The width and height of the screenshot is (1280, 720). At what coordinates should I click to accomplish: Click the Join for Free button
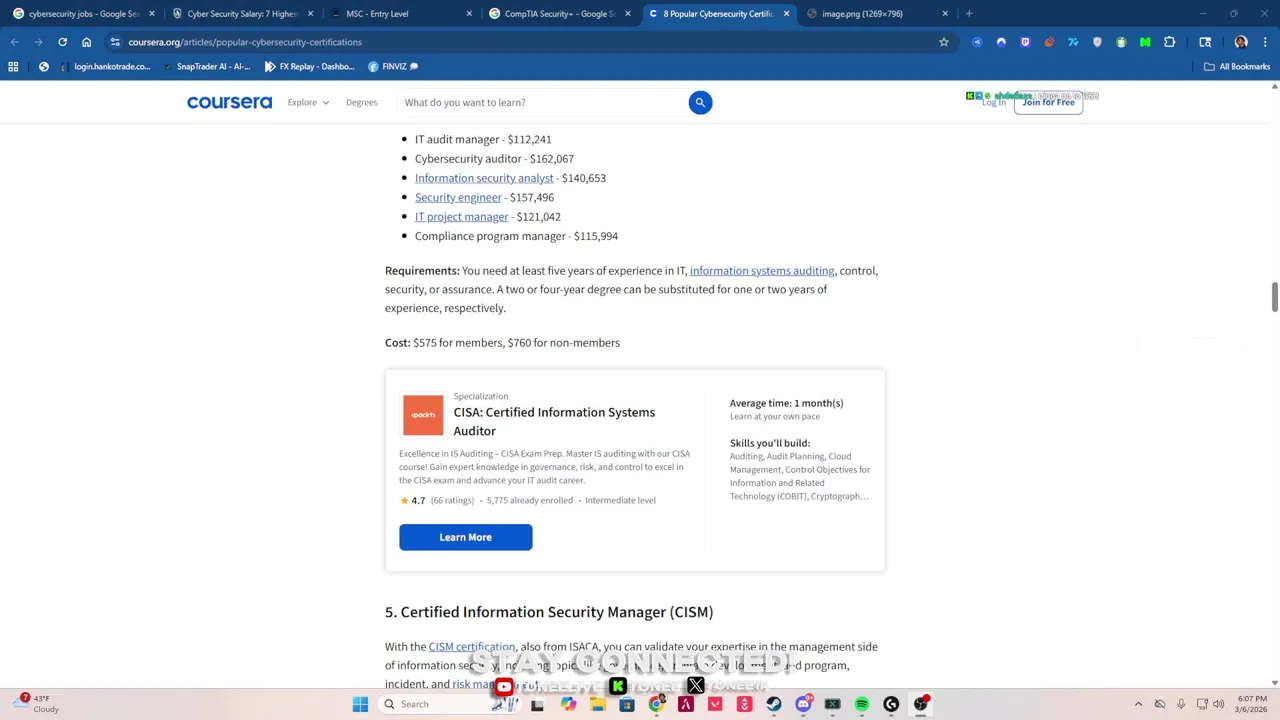coord(1048,102)
